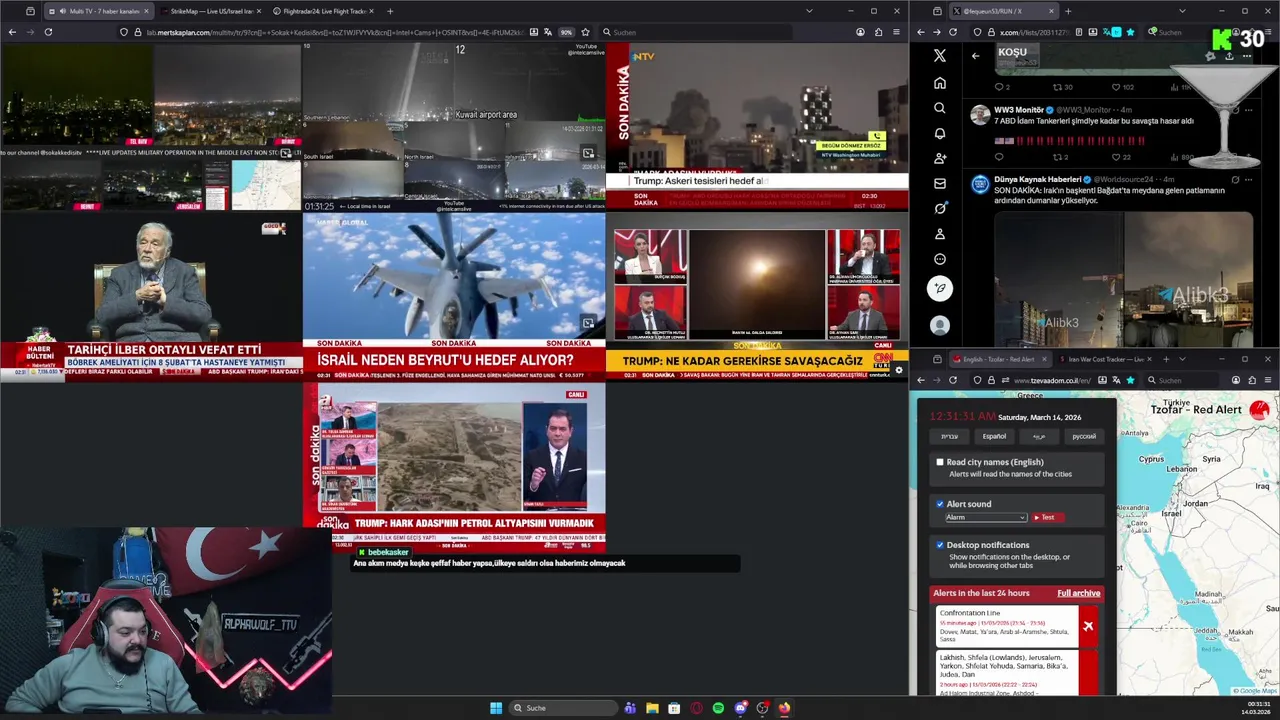Reload the Multi TV browser page
The width and height of the screenshot is (1280, 720).
48,32
